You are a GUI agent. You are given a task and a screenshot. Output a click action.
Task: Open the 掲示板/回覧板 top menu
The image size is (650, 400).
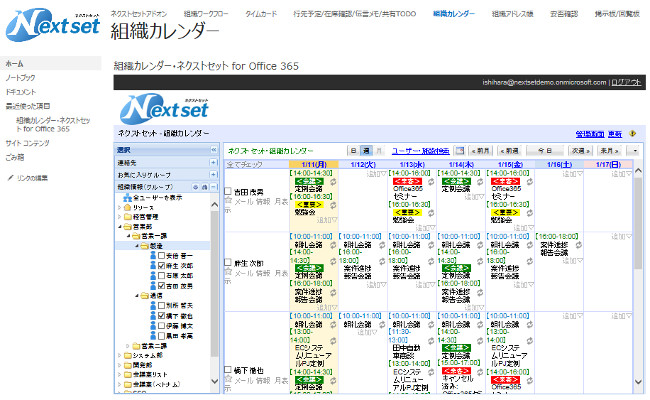(617, 14)
